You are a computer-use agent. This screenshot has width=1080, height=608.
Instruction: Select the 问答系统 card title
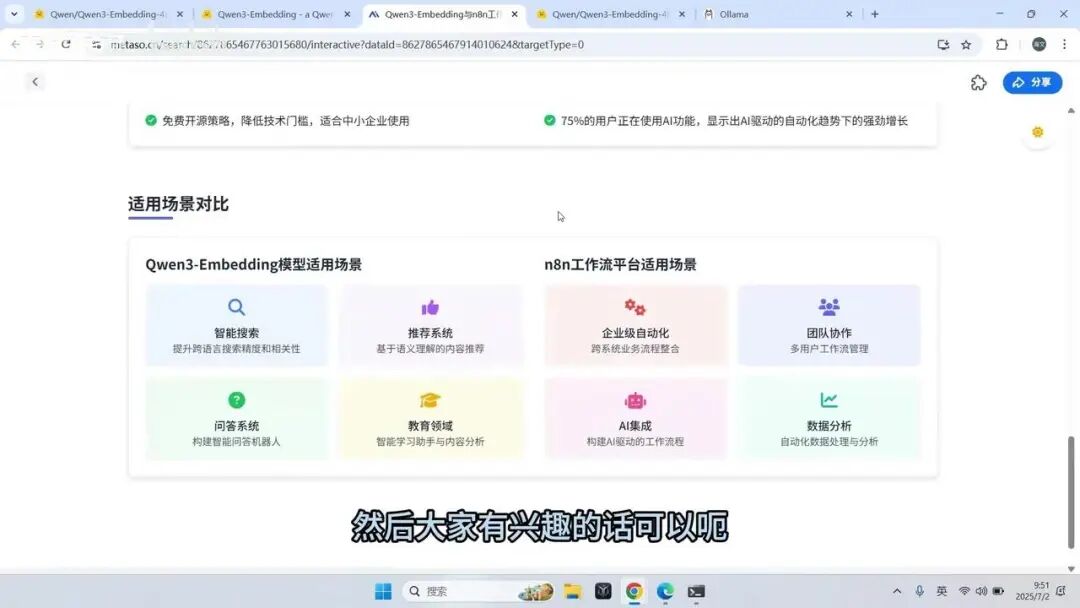(x=236, y=426)
